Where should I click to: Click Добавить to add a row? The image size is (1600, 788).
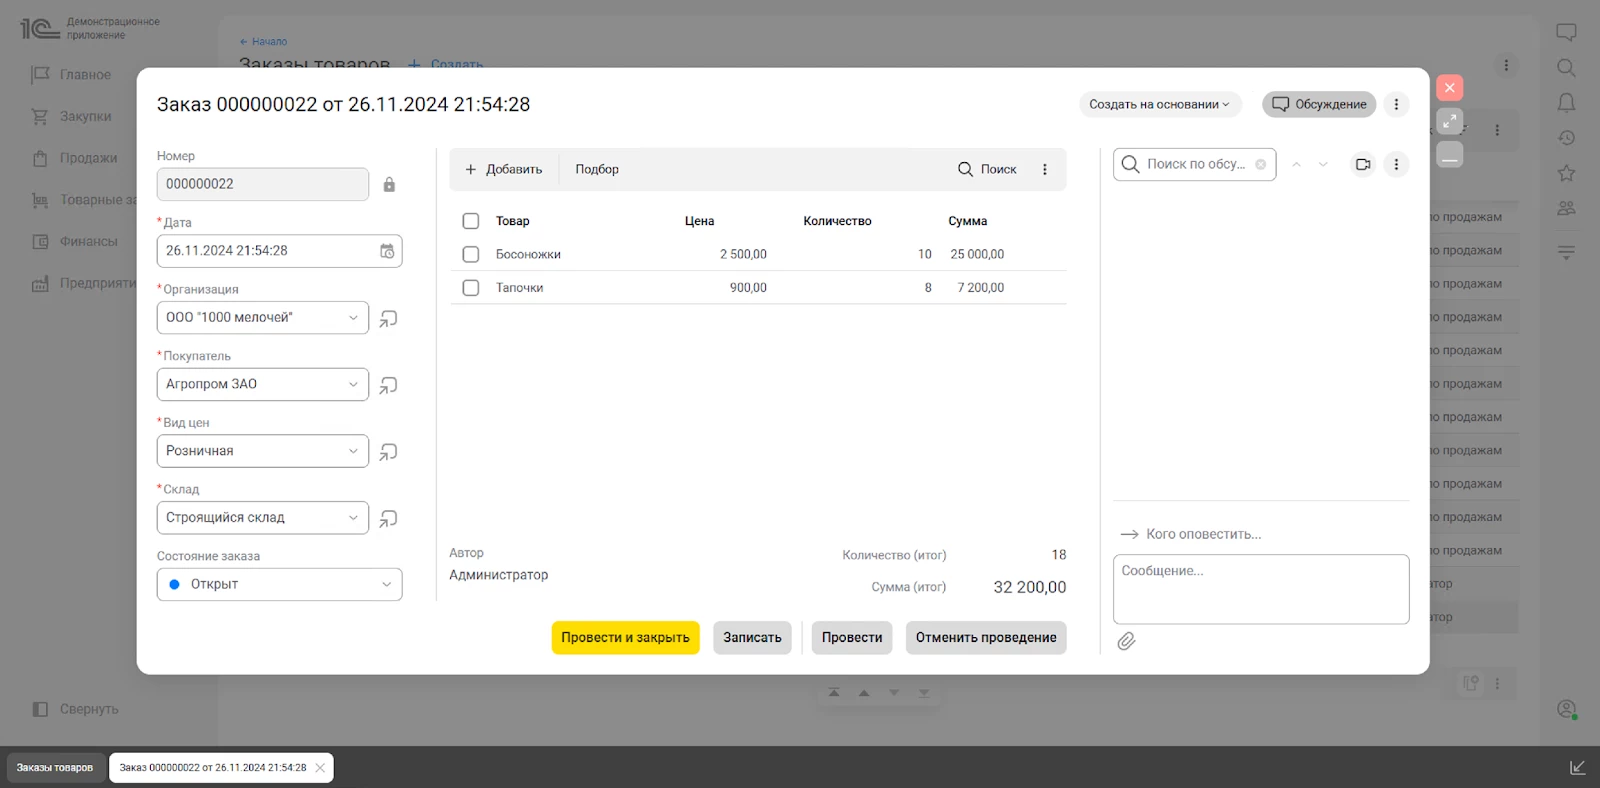[504, 170]
